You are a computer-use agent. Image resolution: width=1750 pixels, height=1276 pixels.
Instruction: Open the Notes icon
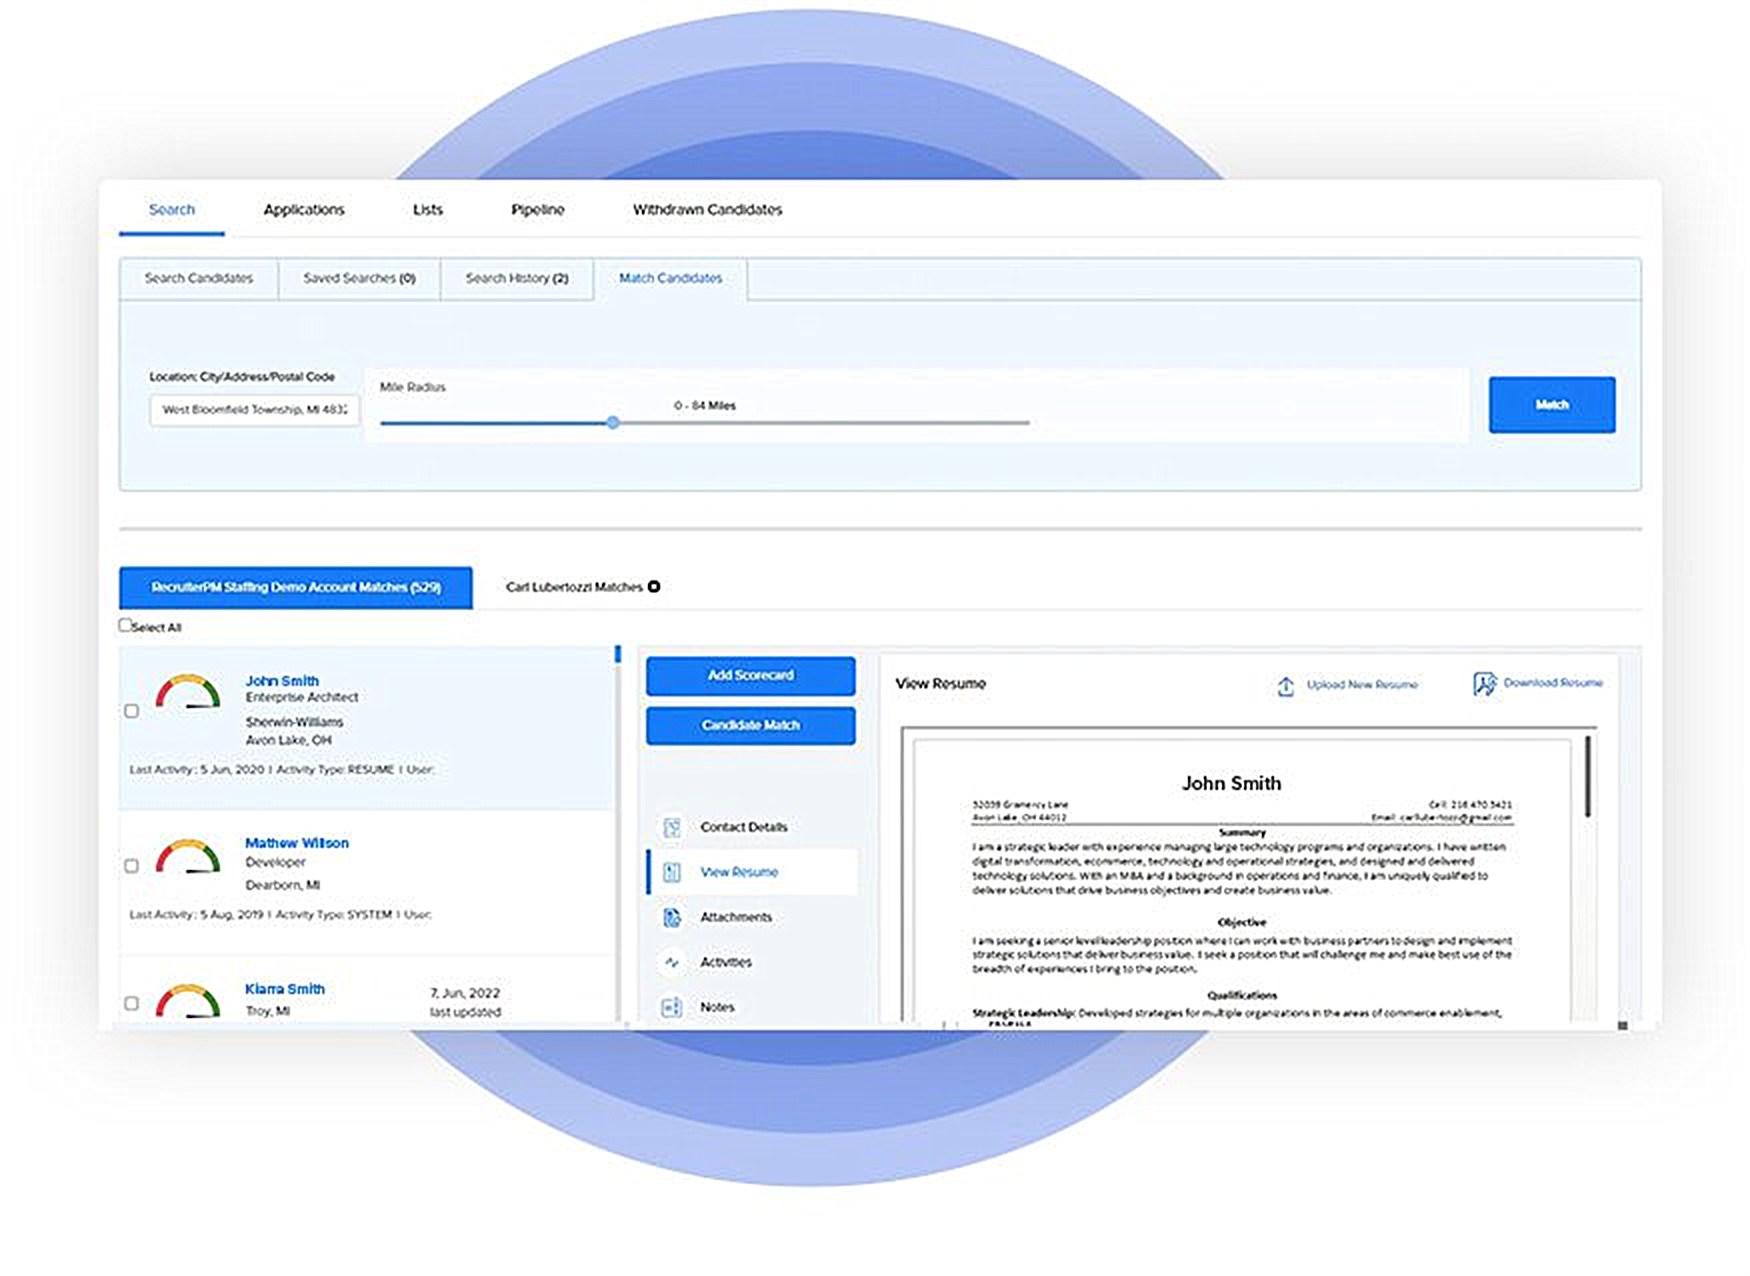point(672,1007)
